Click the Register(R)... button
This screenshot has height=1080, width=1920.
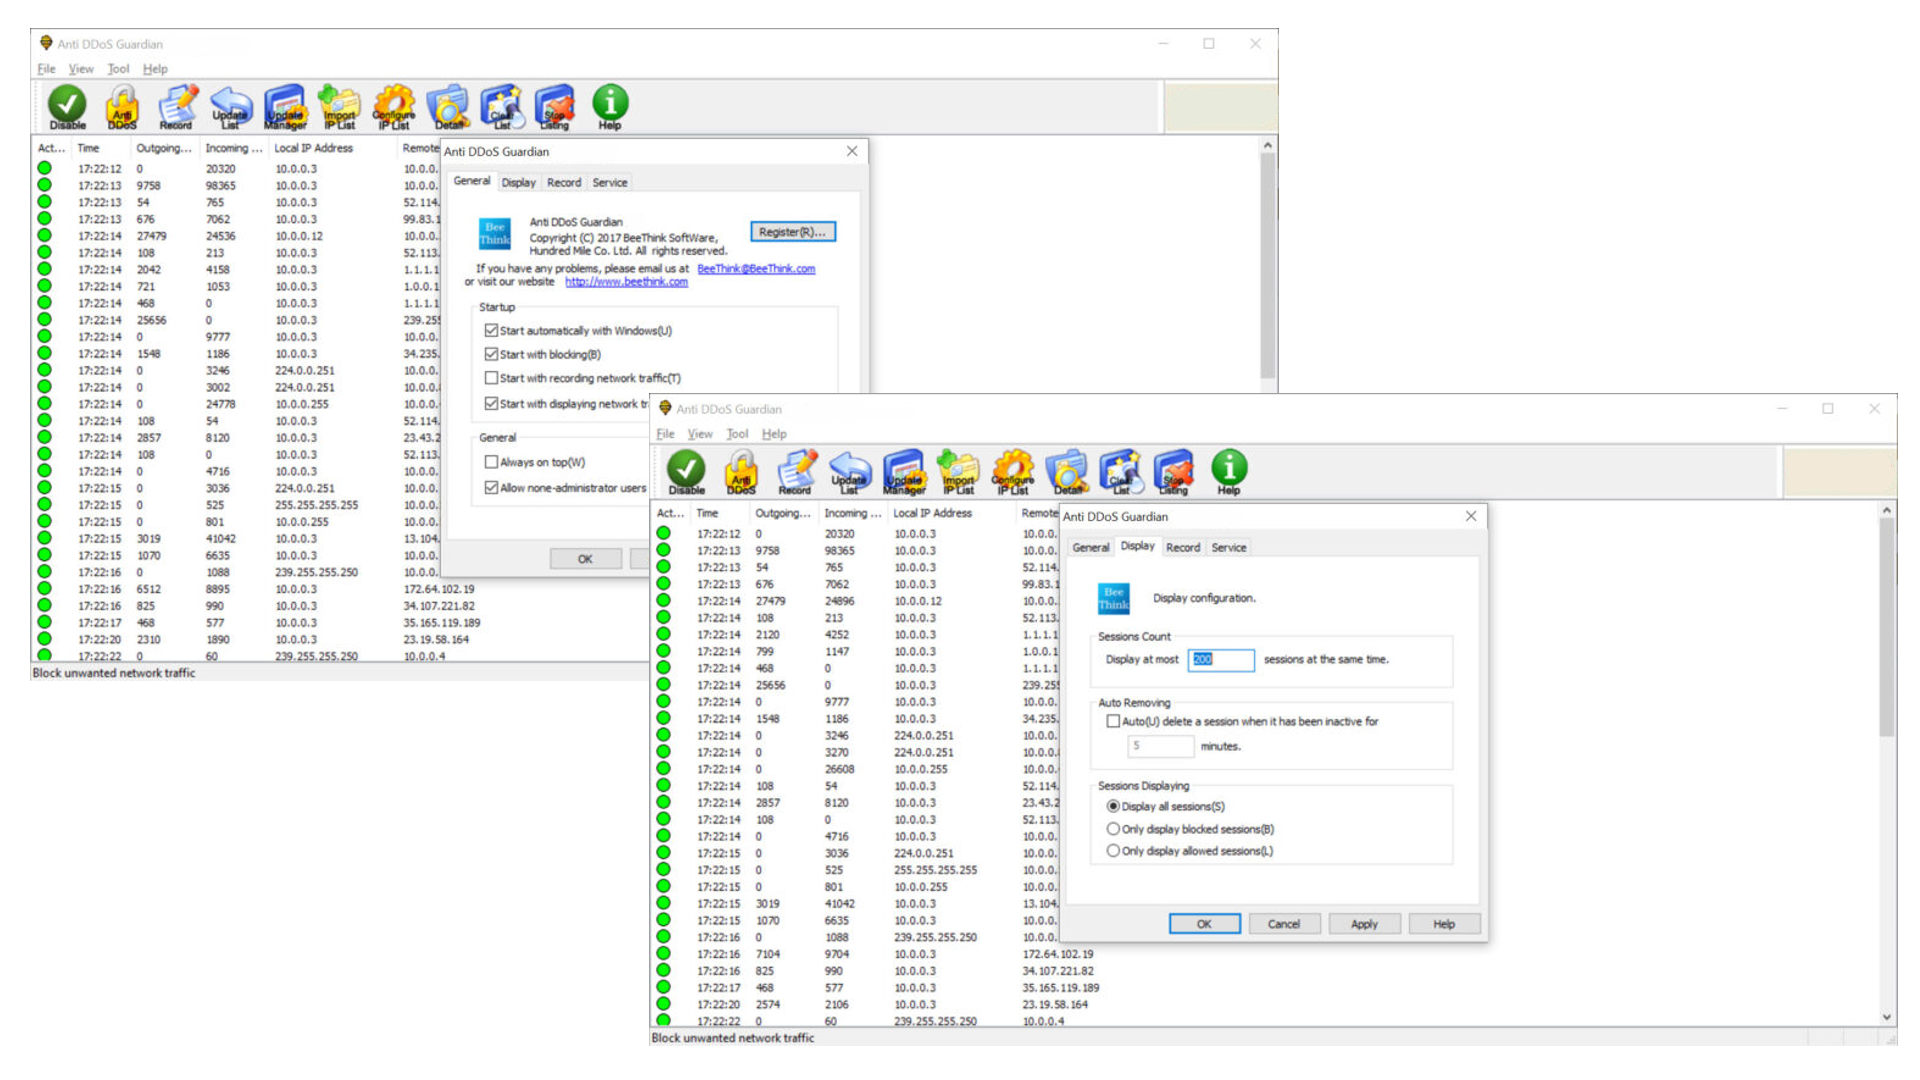[793, 232]
